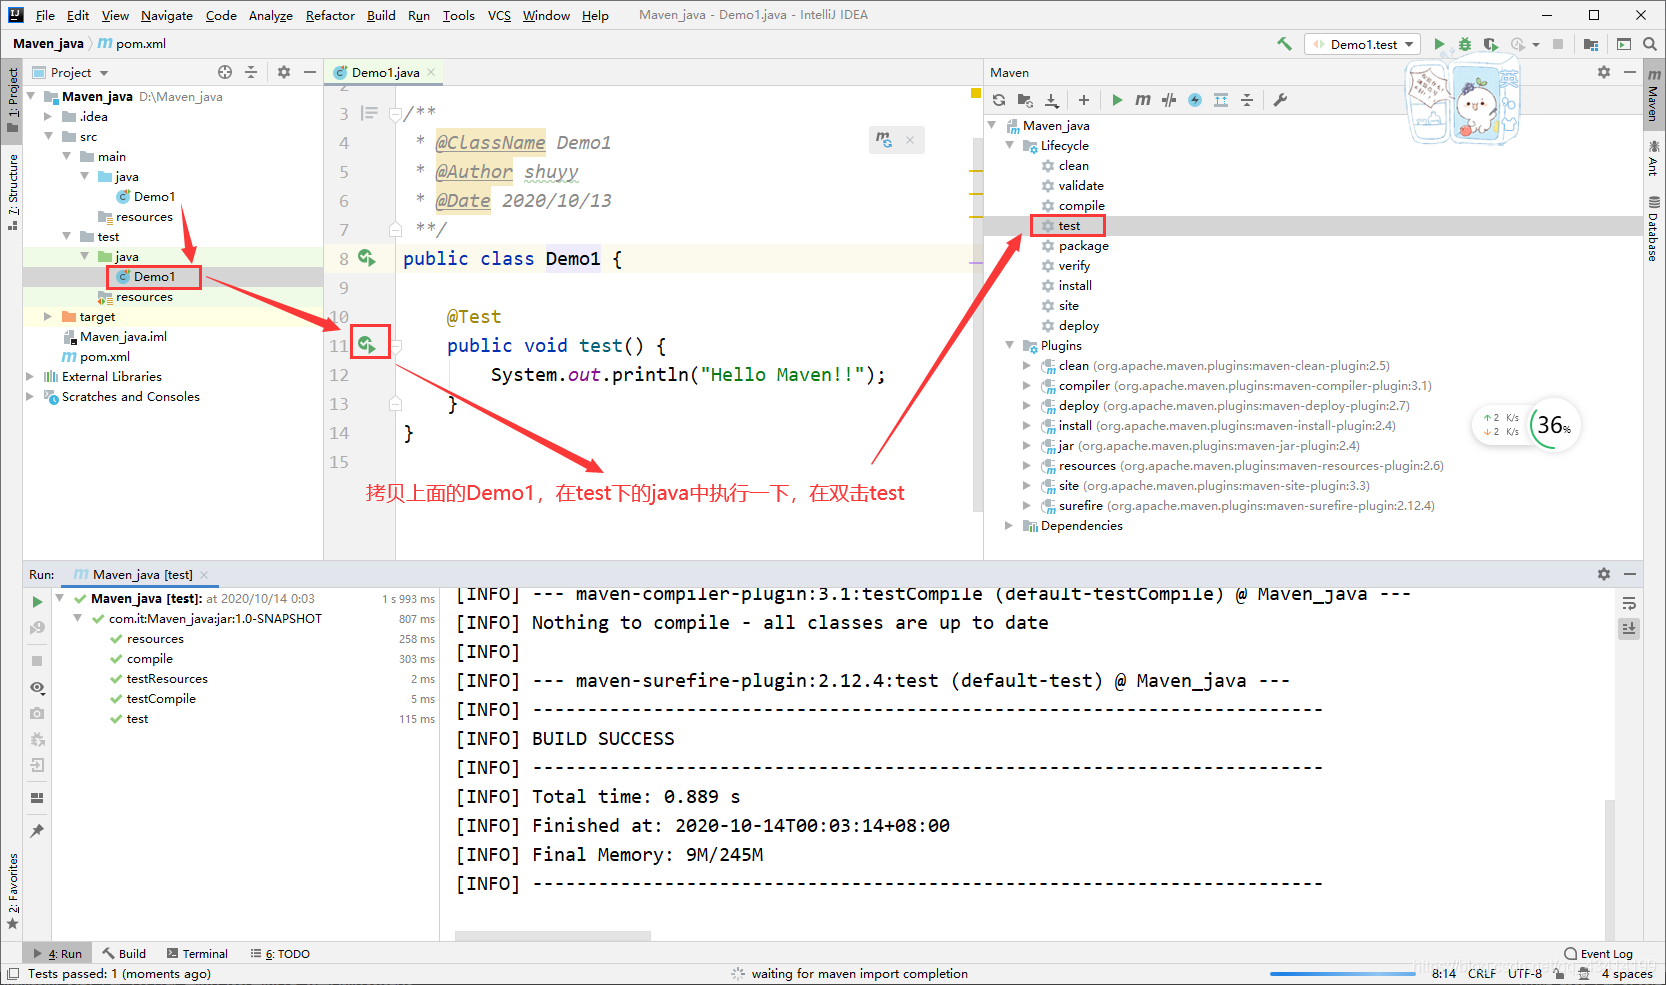Select the test lifecycle phase

click(x=1069, y=226)
